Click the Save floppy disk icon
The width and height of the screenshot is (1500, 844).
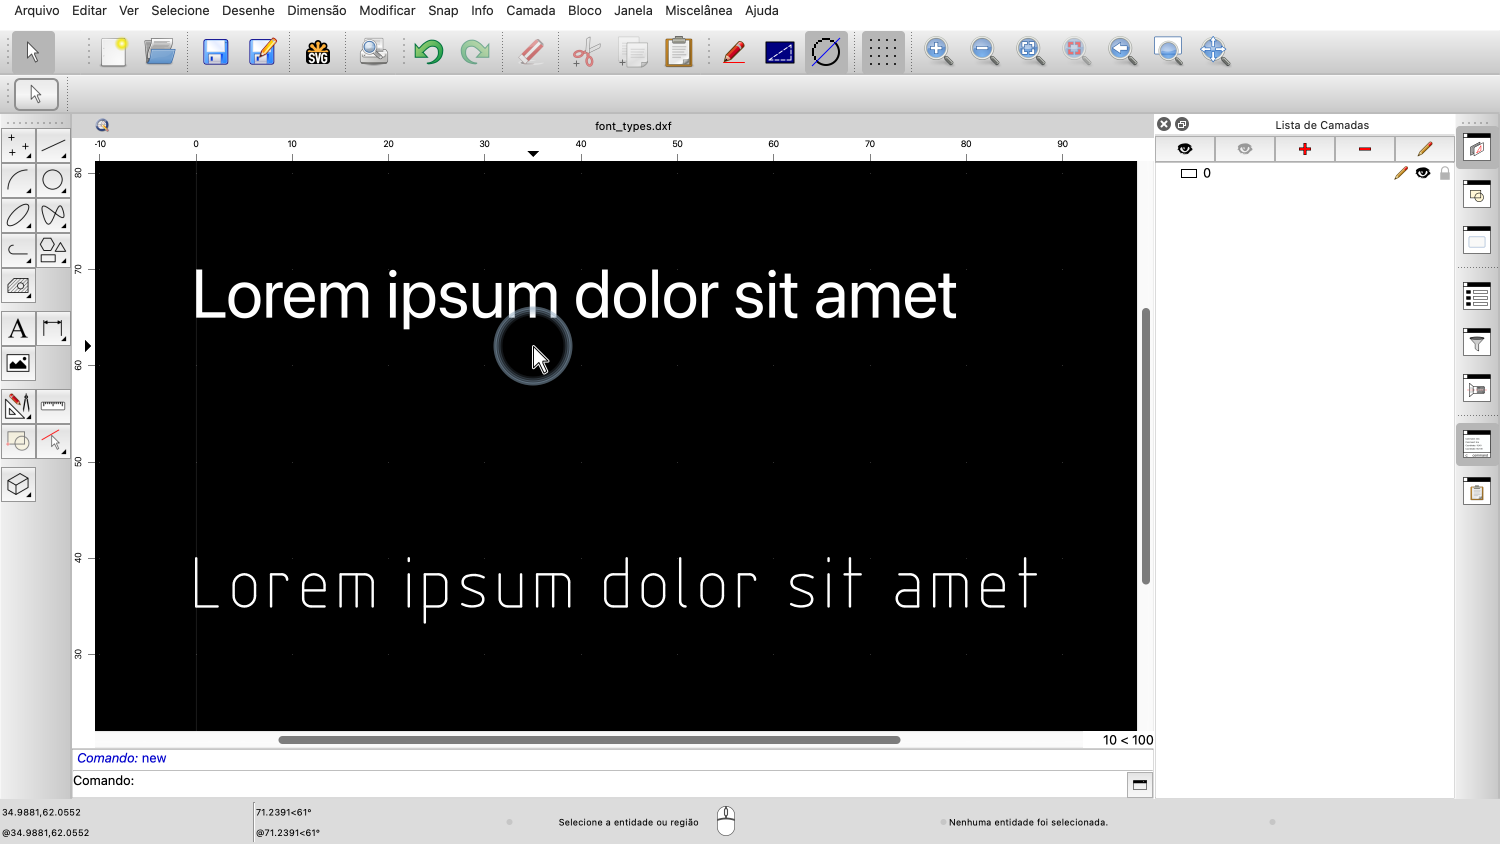coord(215,52)
